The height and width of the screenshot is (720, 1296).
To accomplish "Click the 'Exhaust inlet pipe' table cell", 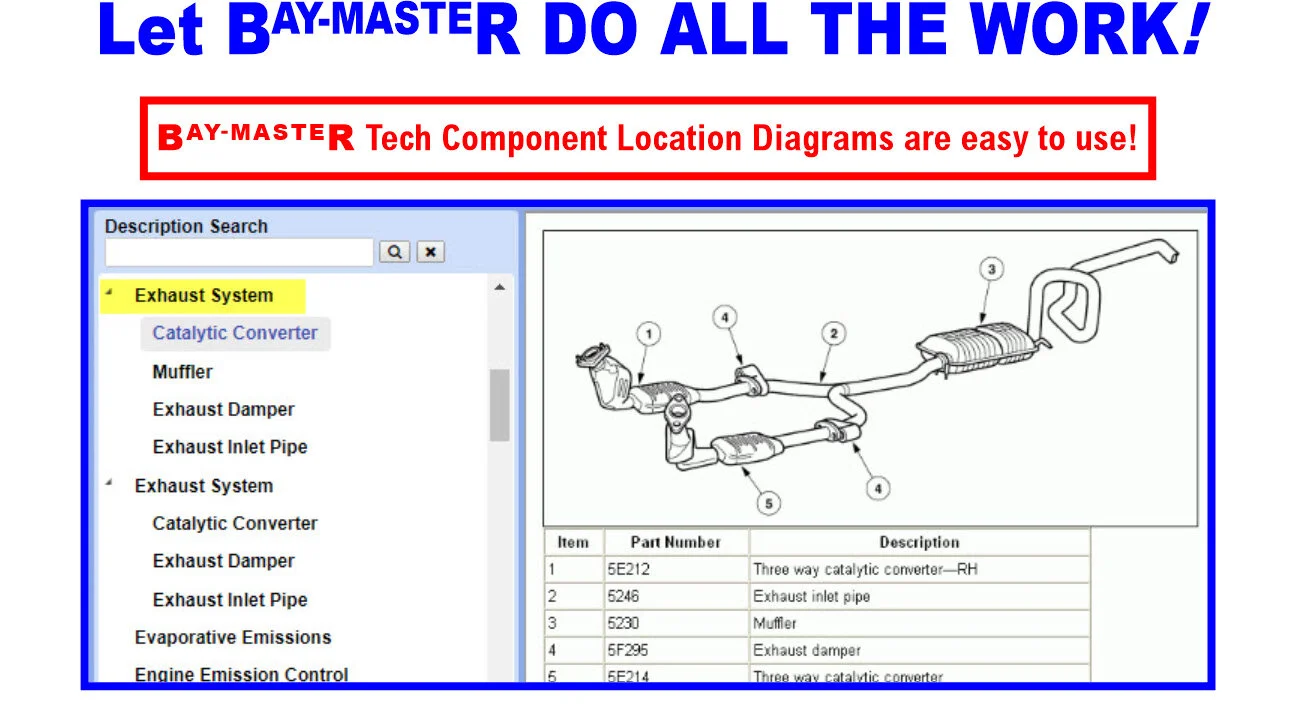I will [919, 597].
